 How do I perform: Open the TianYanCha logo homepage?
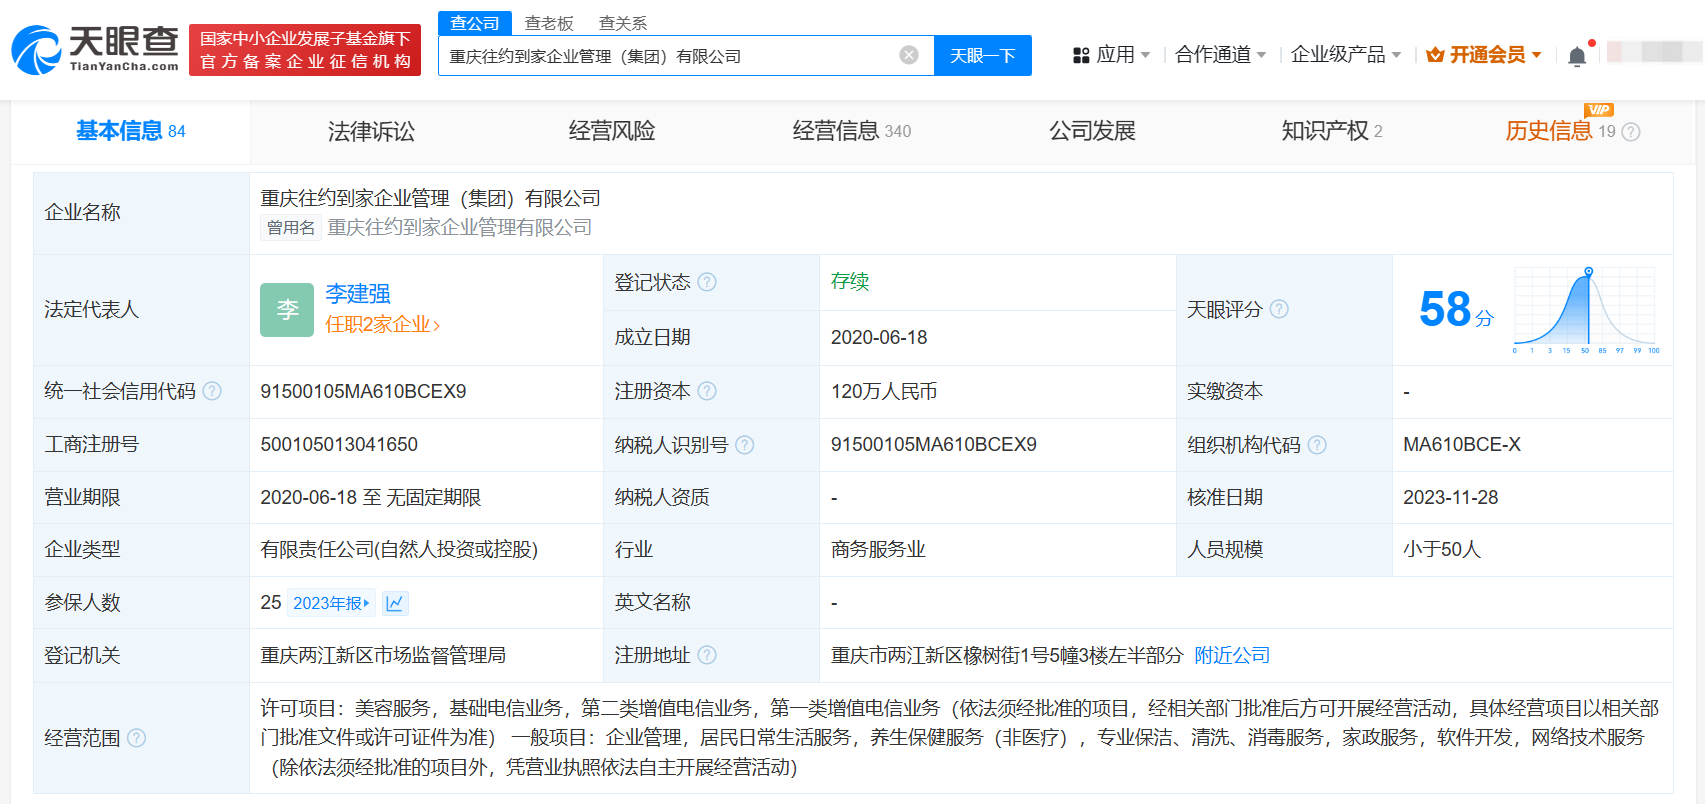[x=95, y=49]
